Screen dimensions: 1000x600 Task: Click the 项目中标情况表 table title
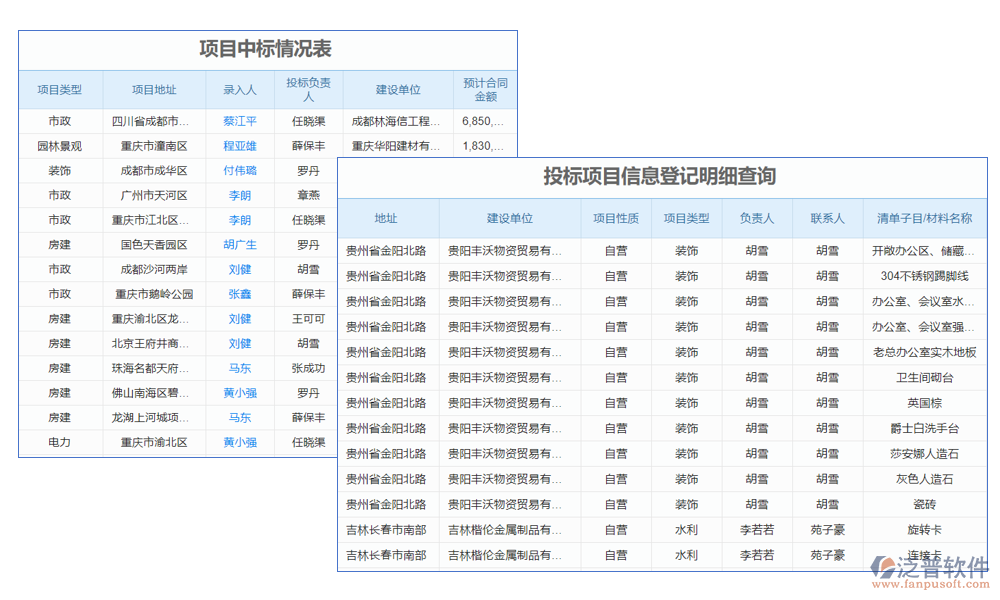(266, 48)
